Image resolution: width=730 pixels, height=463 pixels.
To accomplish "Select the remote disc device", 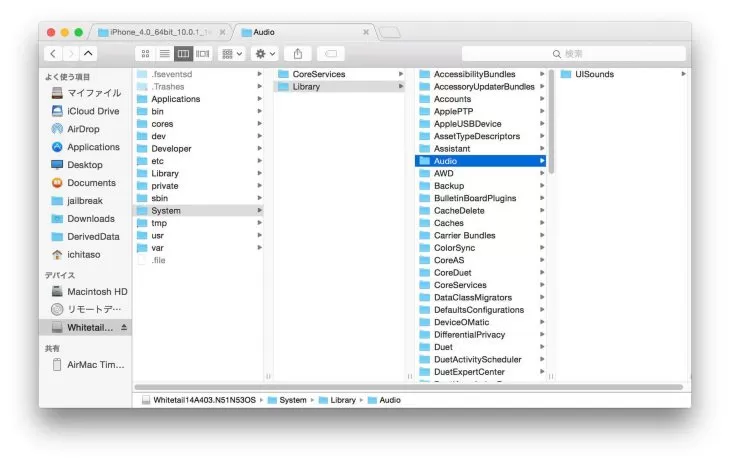I will (x=87, y=309).
